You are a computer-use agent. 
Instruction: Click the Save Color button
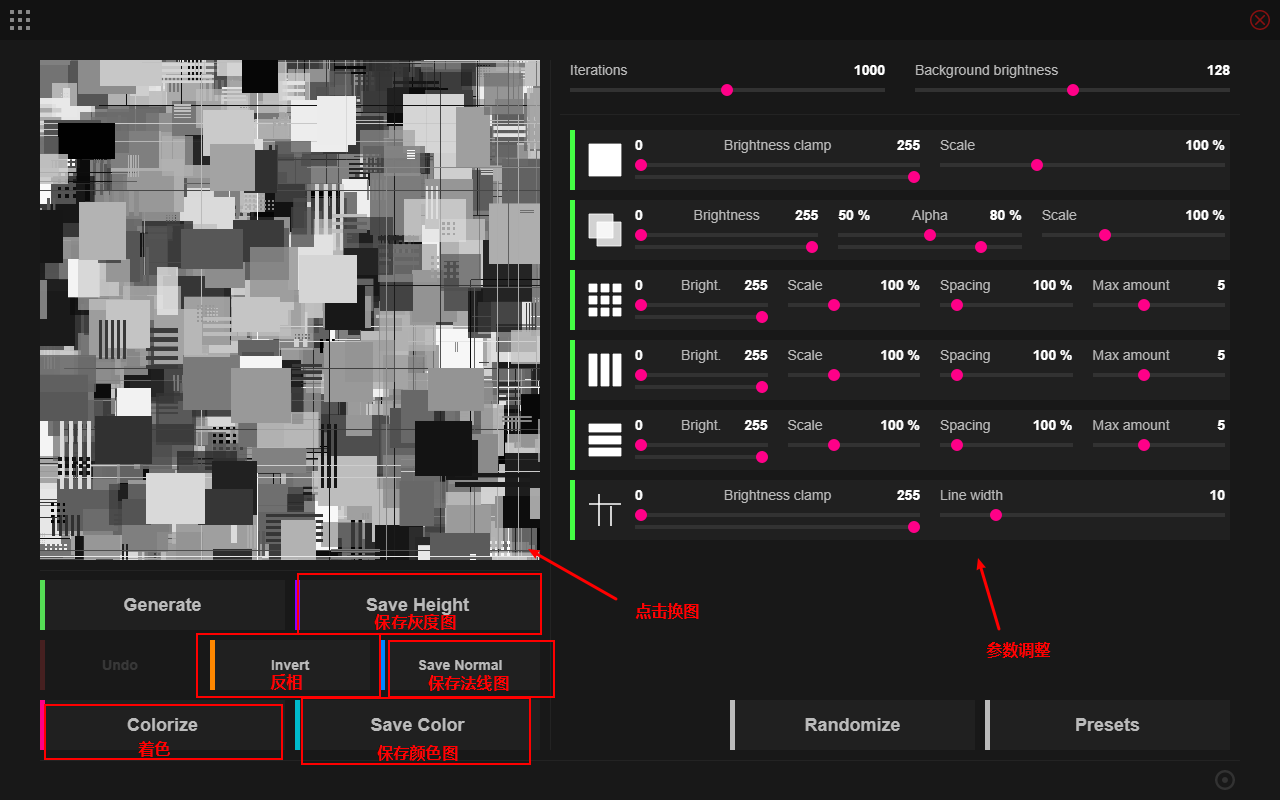pyautogui.click(x=417, y=725)
